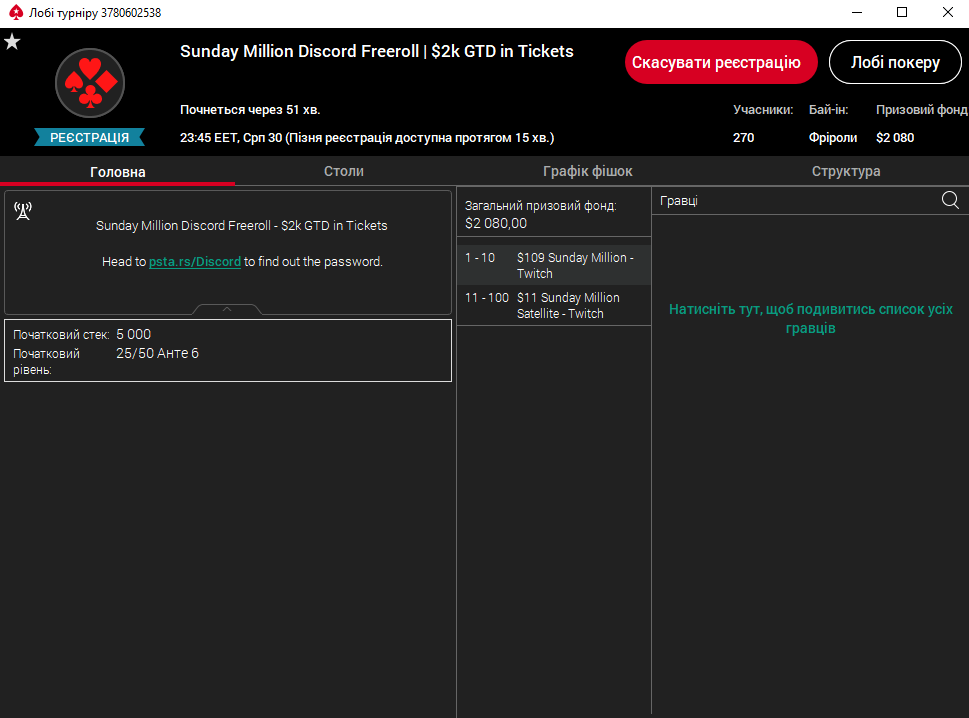Image resolution: width=969 pixels, height=718 pixels.
Task: Minimize the tournament lobby window
Action: point(857,12)
